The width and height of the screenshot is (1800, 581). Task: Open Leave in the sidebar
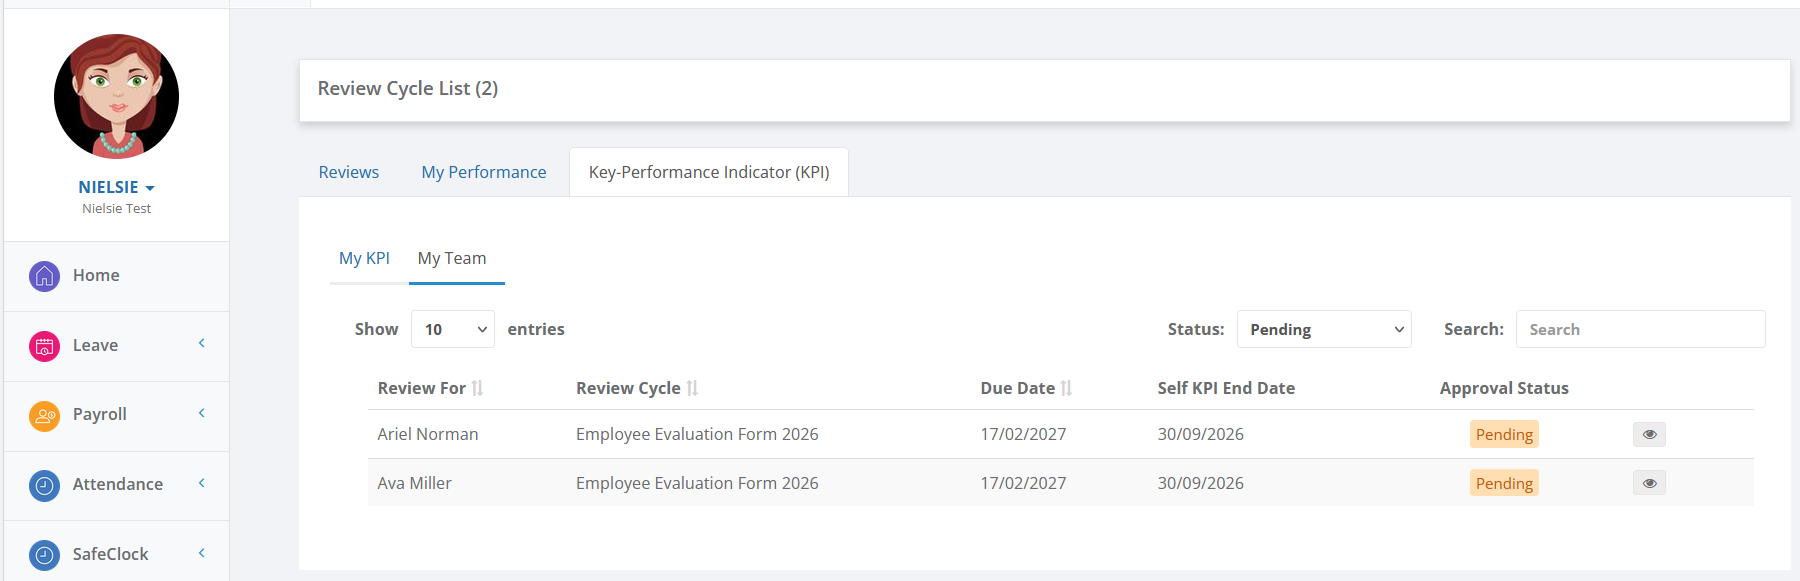(95, 345)
